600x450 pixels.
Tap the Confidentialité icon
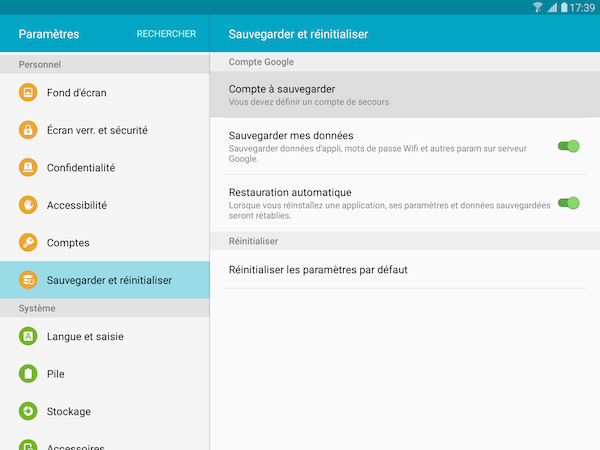(x=28, y=167)
